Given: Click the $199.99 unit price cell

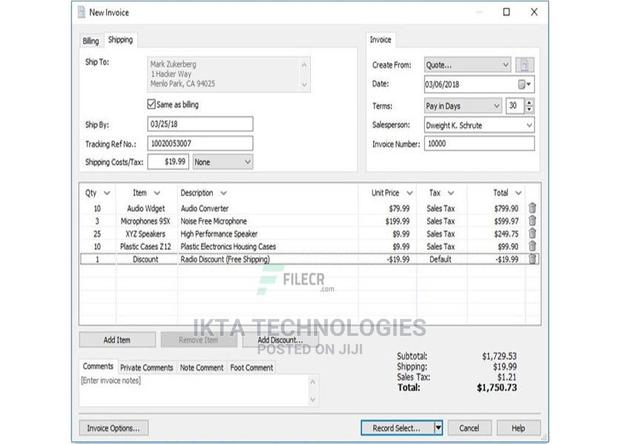Looking at the screenshot, I should pyautogui.click(x=388, y=221).
